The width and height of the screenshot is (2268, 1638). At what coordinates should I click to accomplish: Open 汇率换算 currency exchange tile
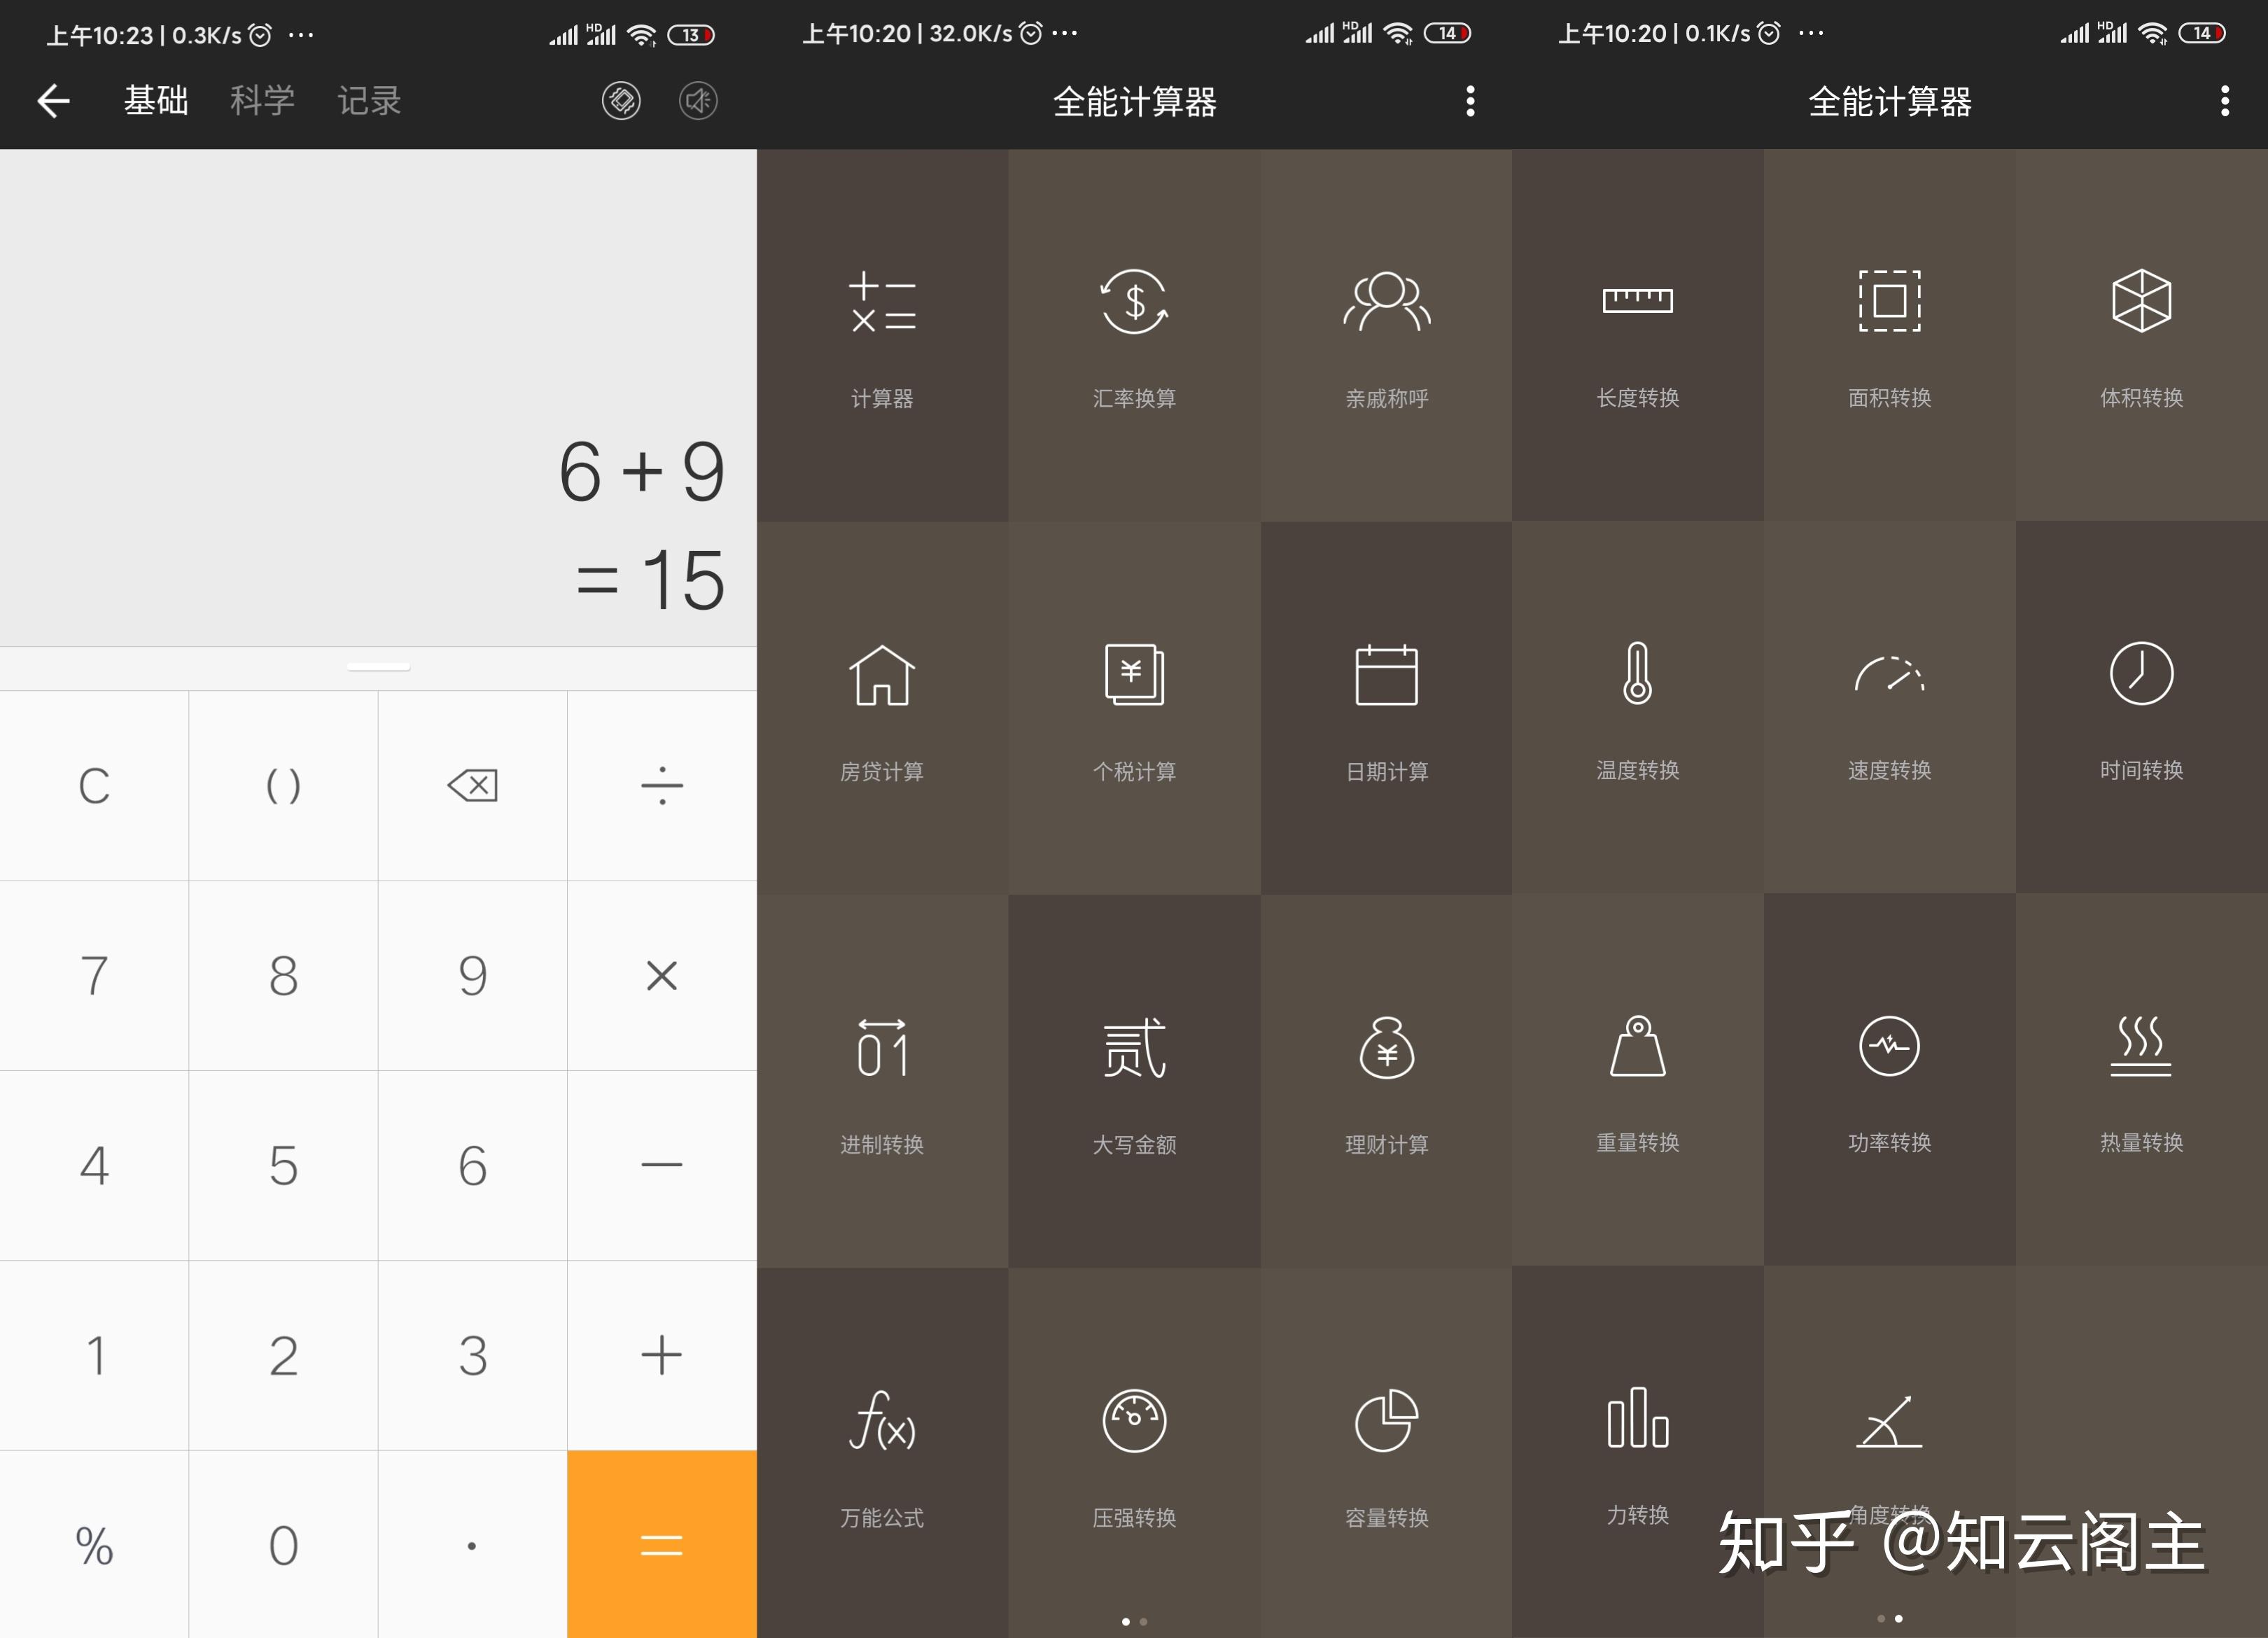click(x=1134, y=336)
